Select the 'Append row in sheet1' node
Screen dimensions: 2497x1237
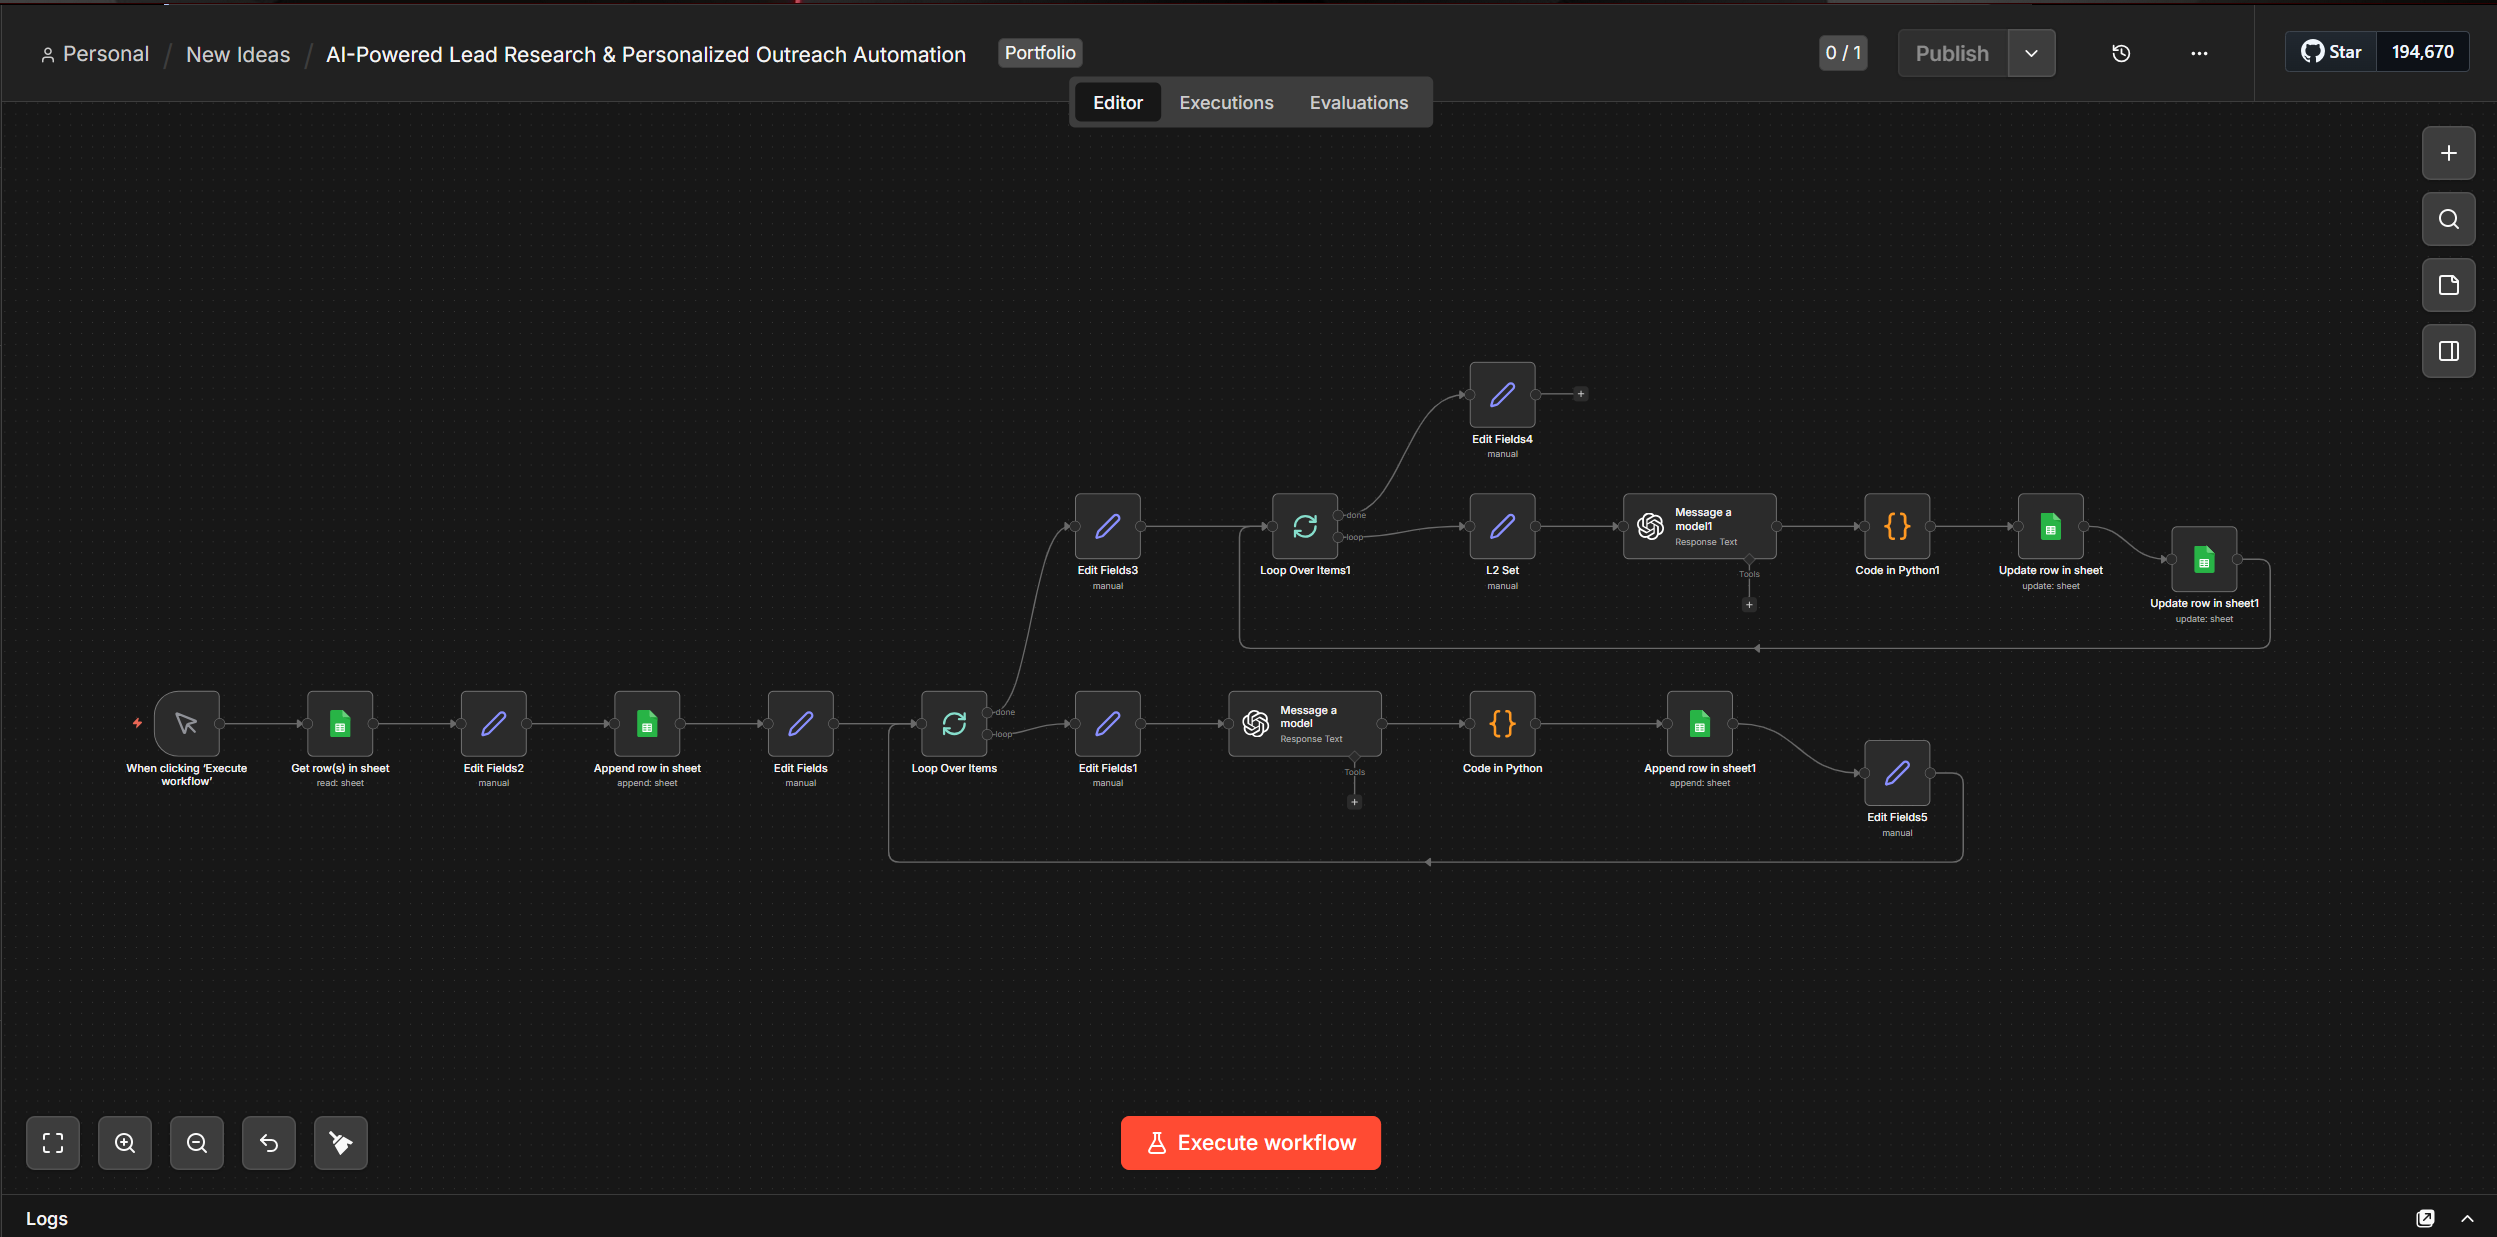1700,723
